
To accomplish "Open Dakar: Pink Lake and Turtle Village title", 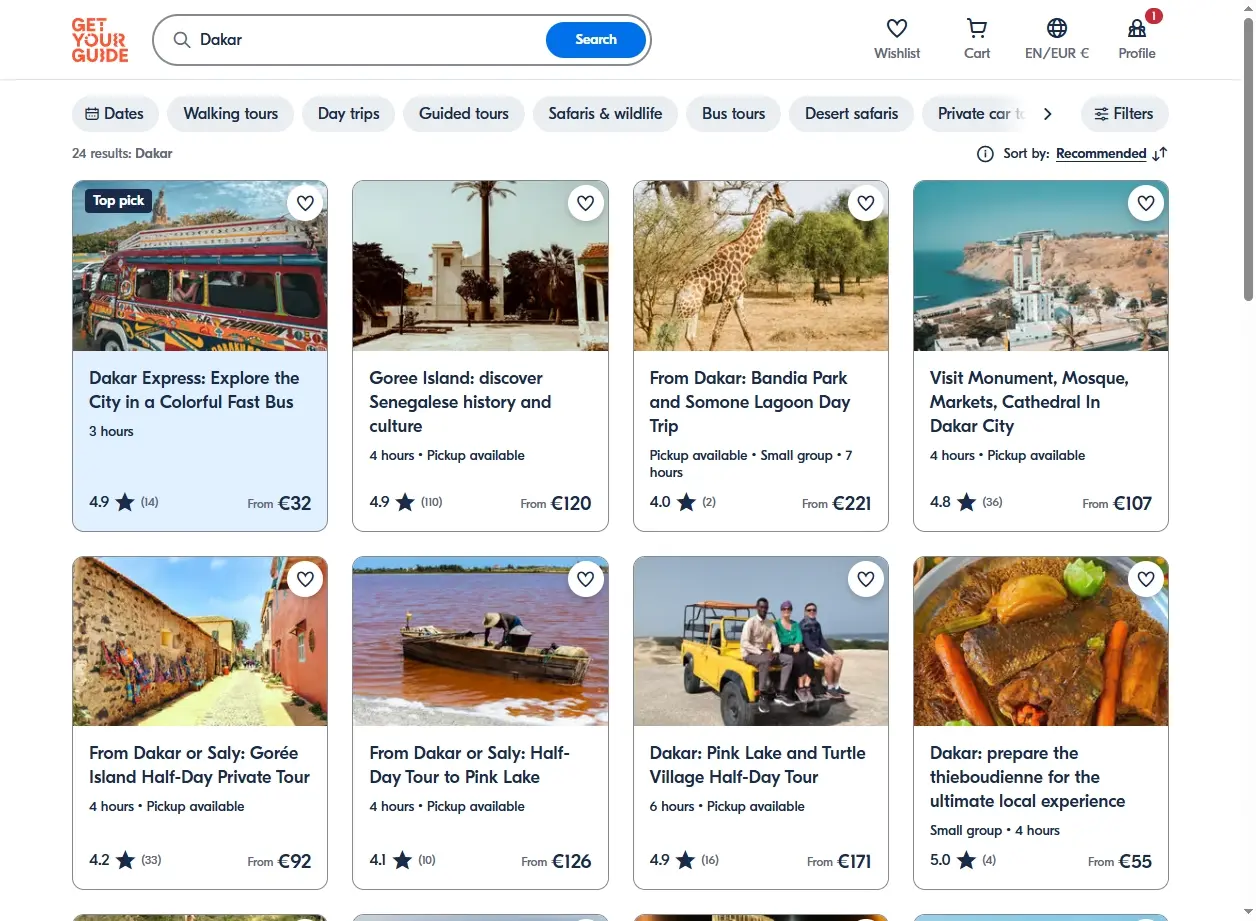I will (x=758, y=765).
